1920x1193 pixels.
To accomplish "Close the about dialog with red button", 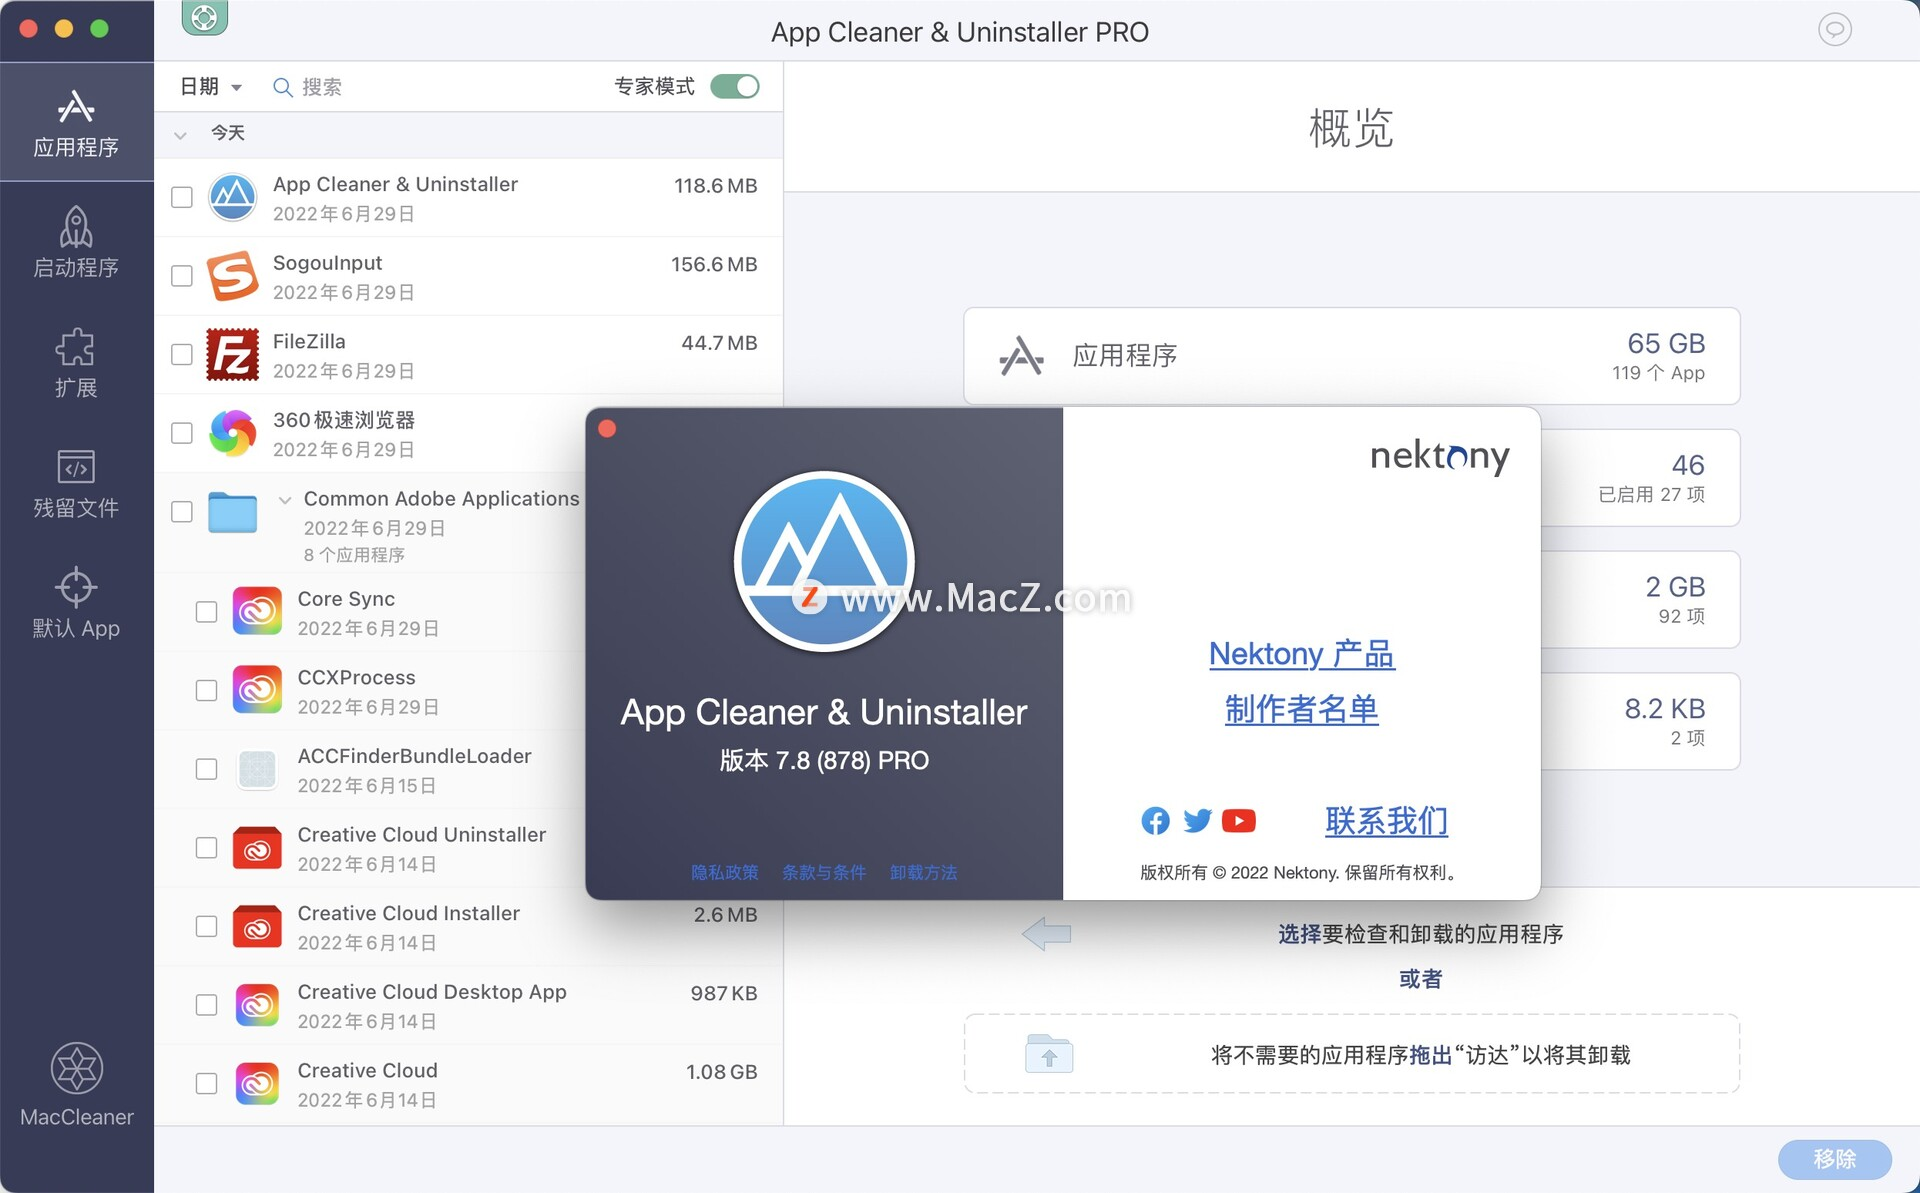I will tap(607, 429).
